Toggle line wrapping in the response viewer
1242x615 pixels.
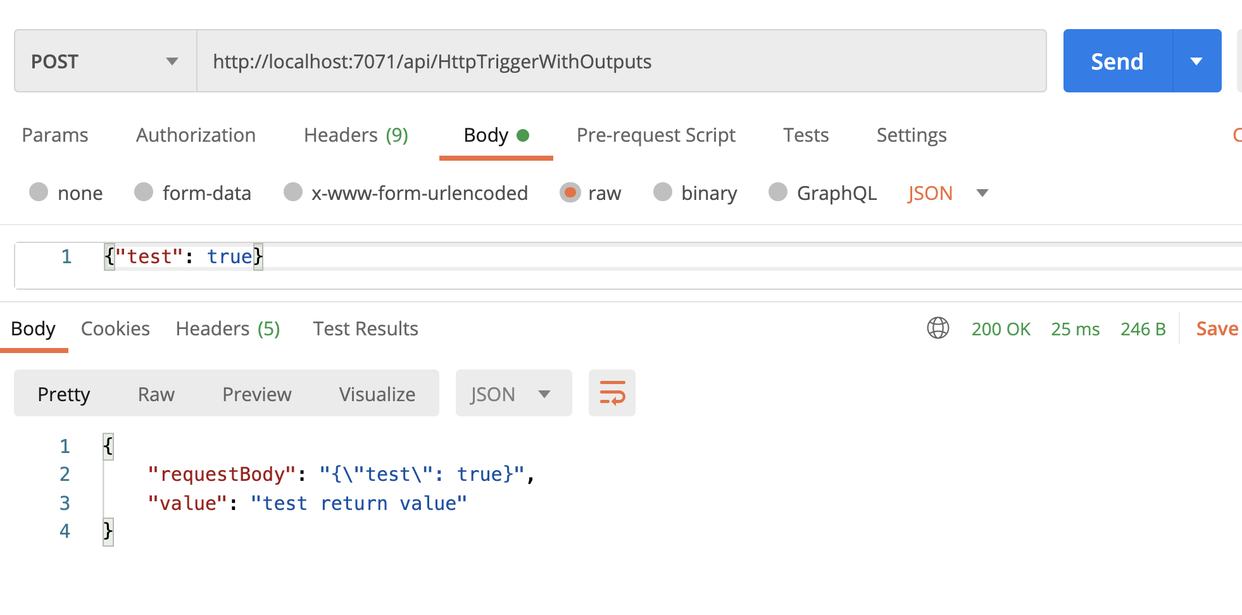coord(611,393)
